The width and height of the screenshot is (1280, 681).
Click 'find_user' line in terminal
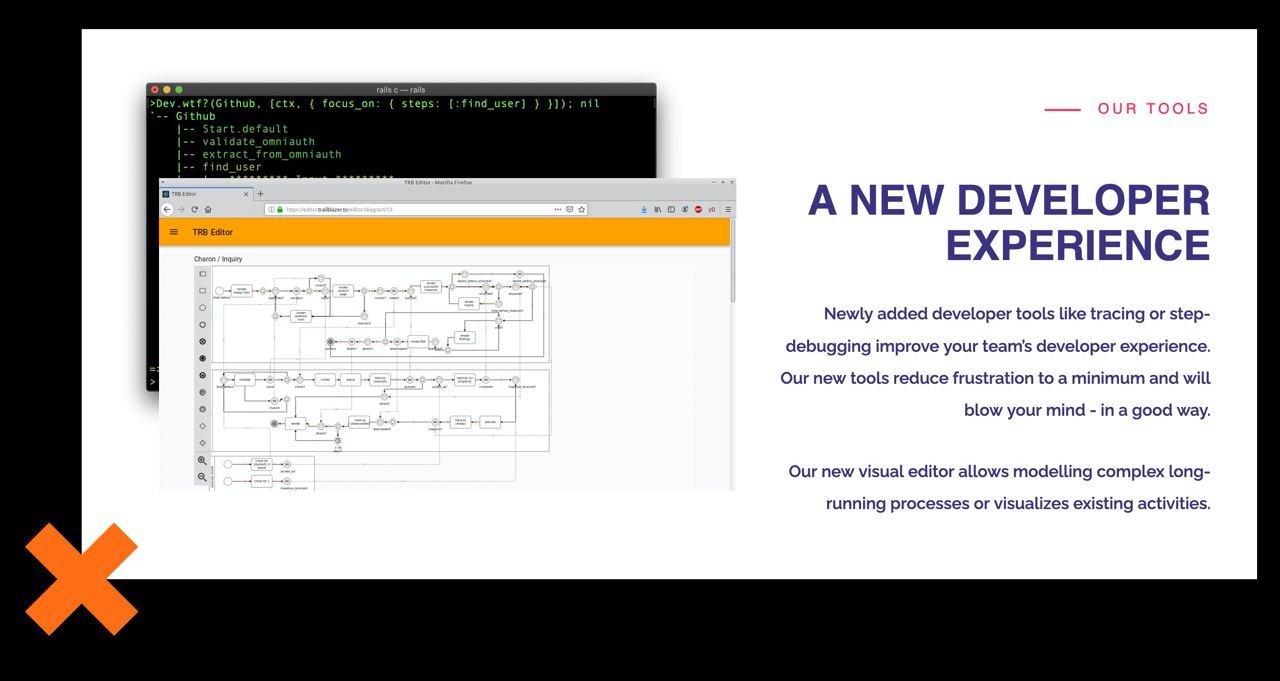(x=232, y=167)
